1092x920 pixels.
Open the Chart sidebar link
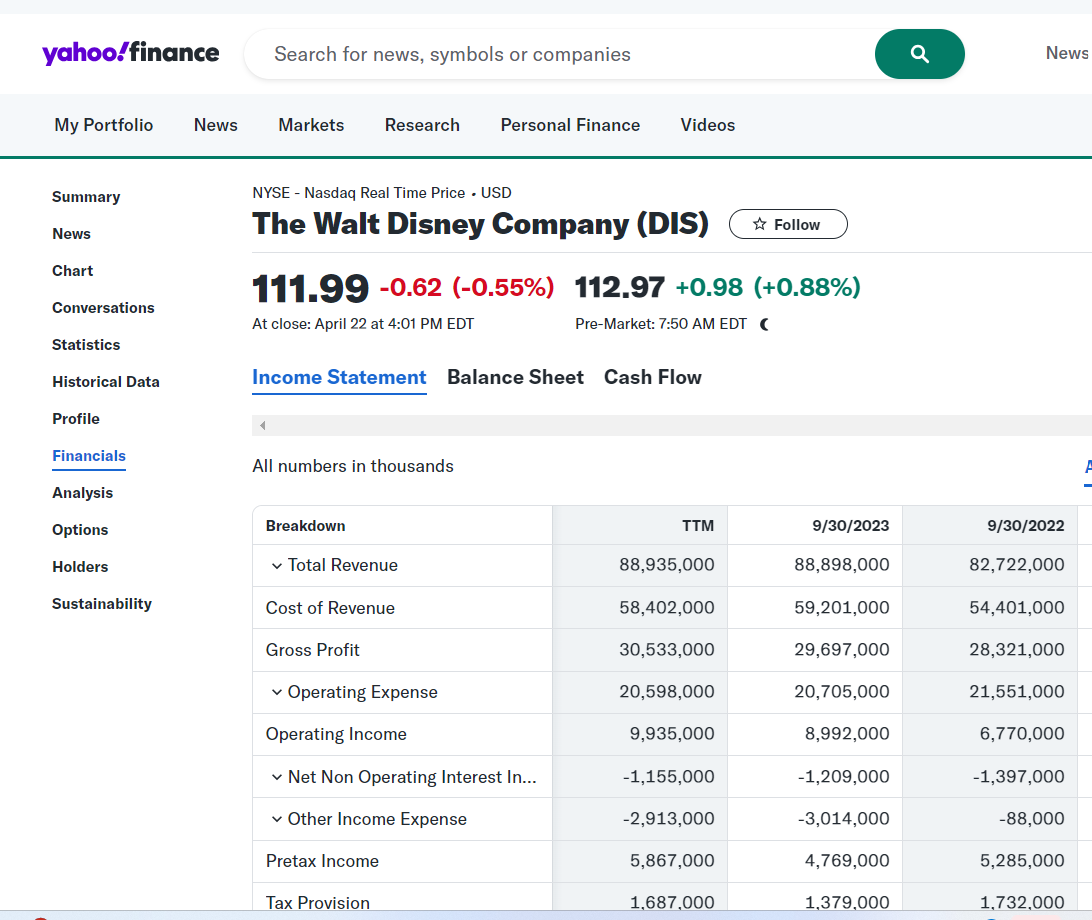pyautogui.click(x=72, y=271)
